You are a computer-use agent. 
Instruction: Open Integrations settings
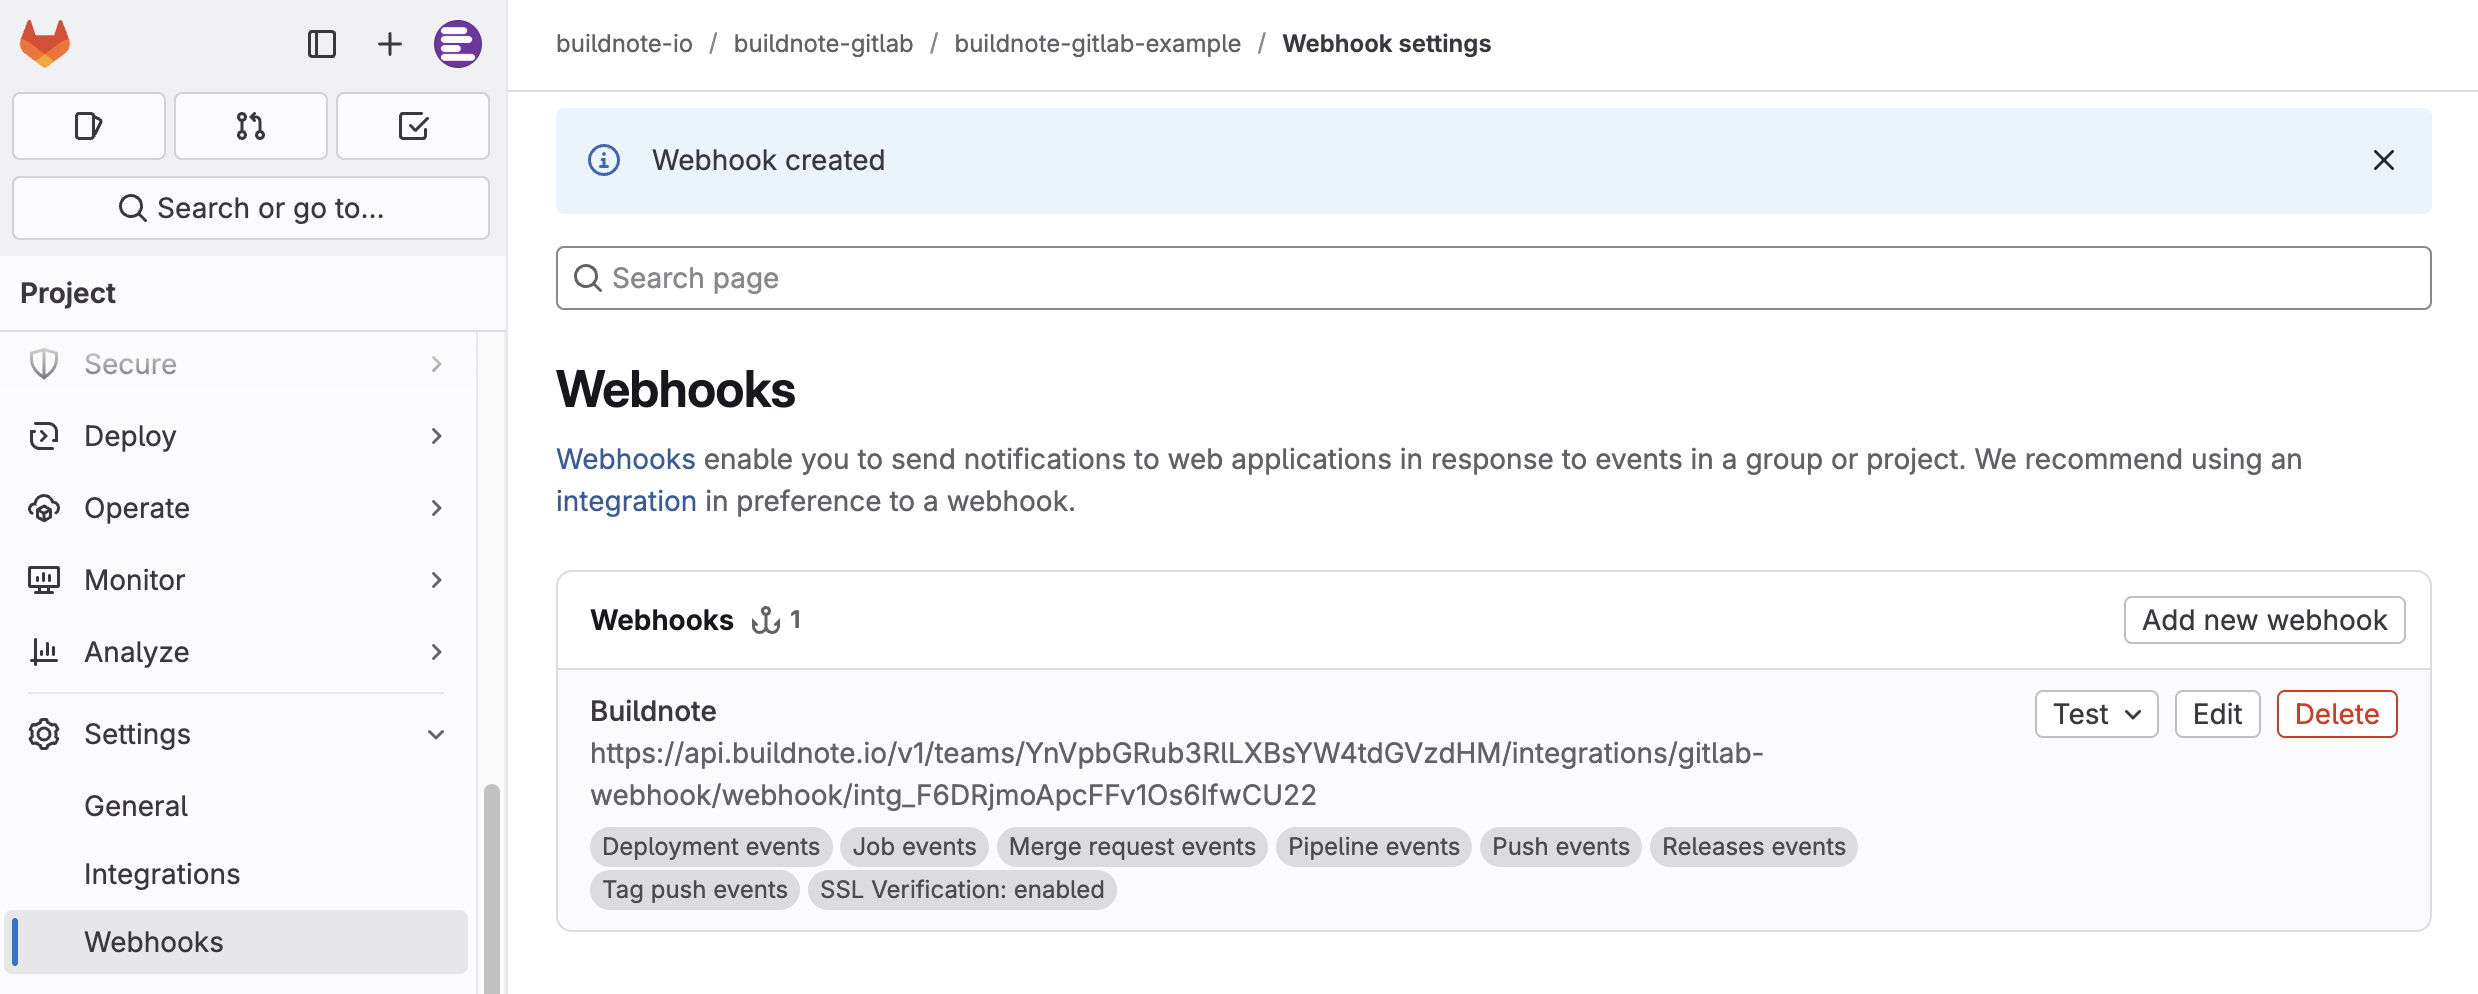pyautogui.click(x=236, y=874)
